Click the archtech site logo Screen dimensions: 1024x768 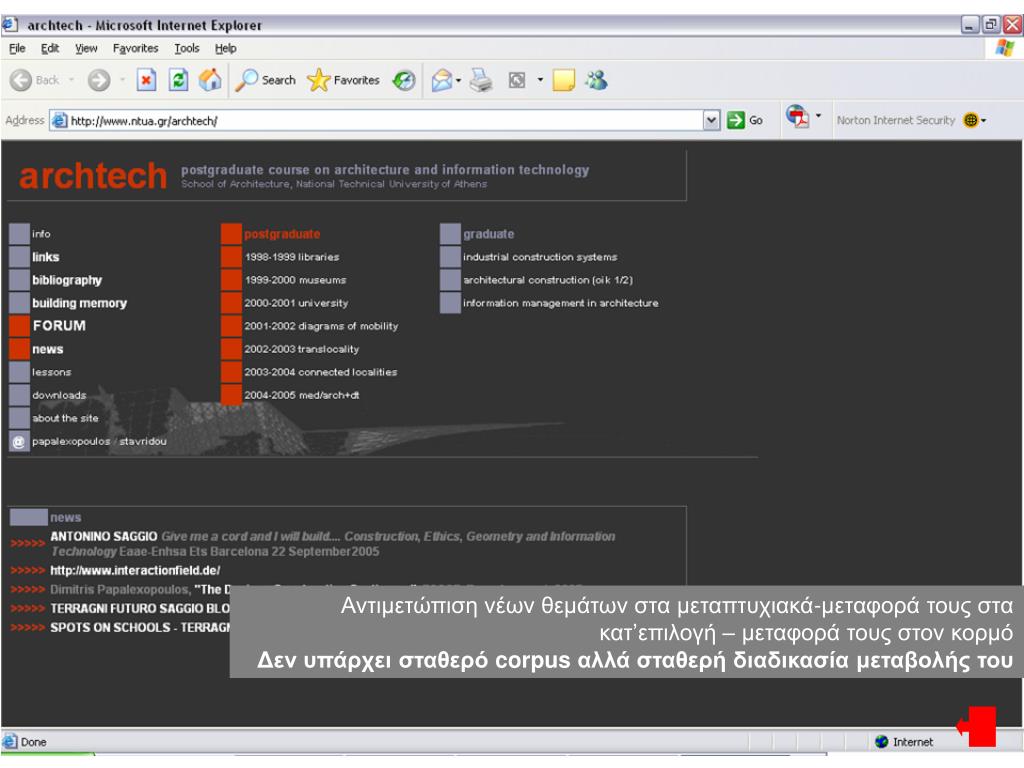click(x=93, y=176)
